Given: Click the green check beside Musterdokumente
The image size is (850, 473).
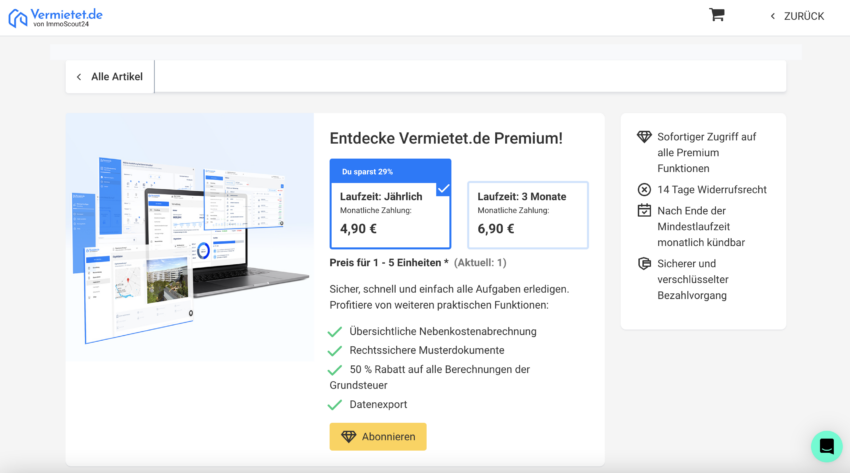Looking at the screenshot, I should pos(335,351).
